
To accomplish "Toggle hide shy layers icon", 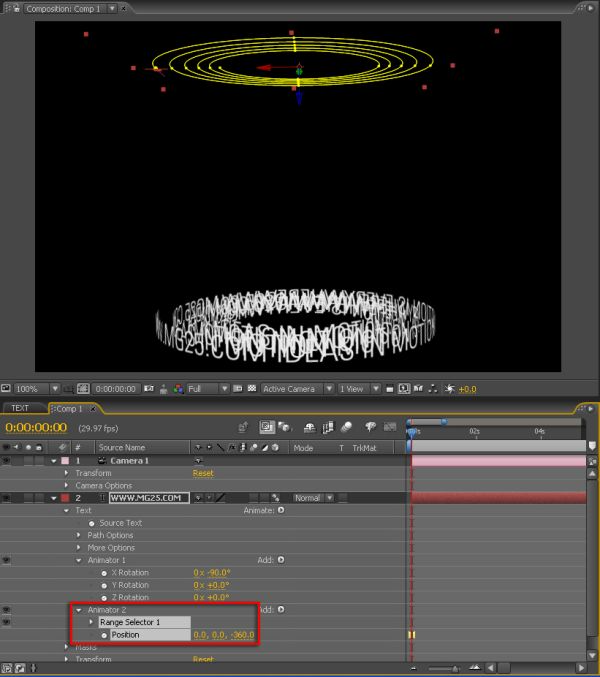I will (309, 427).
